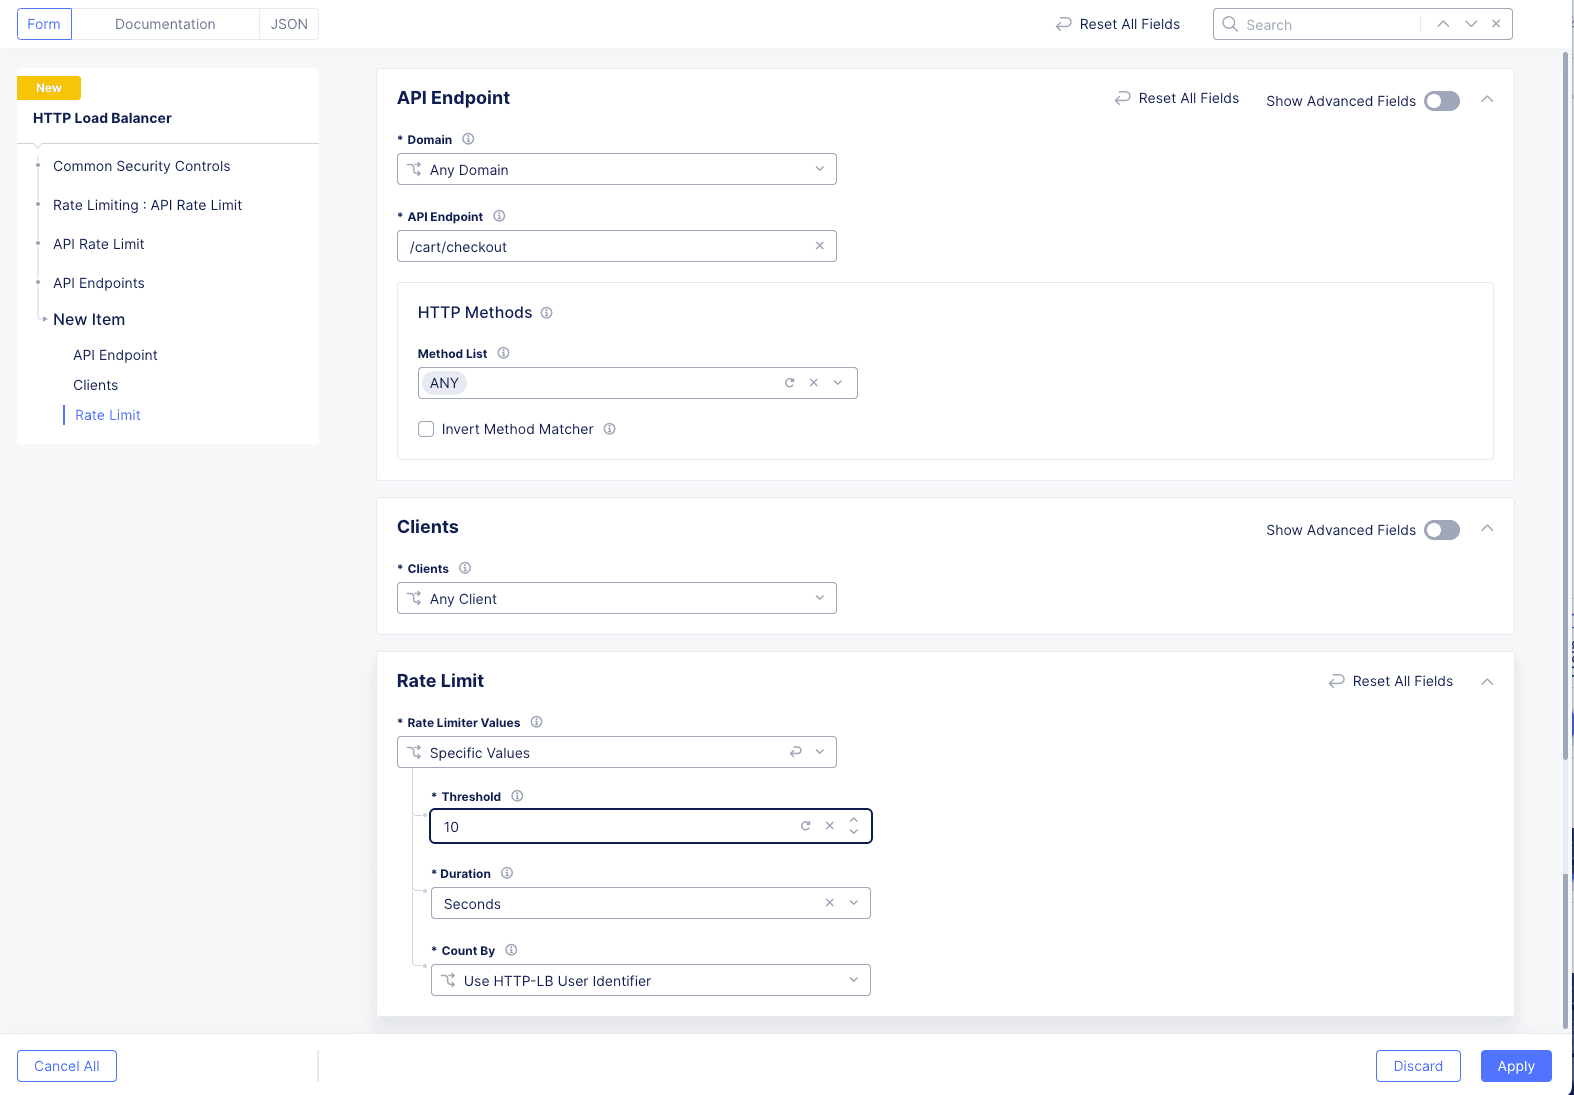Collapse the Rate Limit section
Screen dimensions: 1574x1095
(1487, 681)
